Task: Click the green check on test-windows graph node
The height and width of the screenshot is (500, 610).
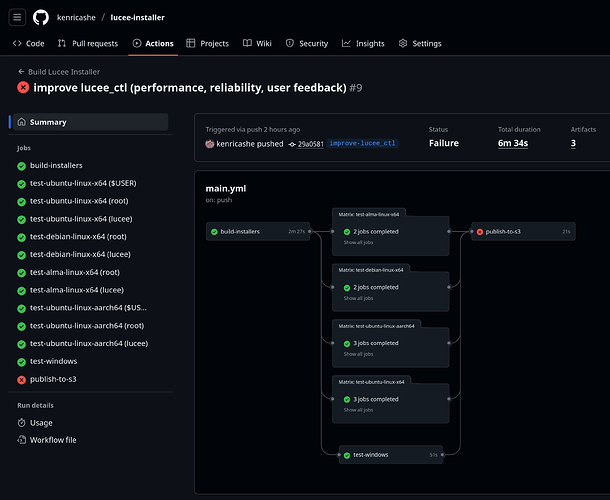Action: [x=347, y=455]
